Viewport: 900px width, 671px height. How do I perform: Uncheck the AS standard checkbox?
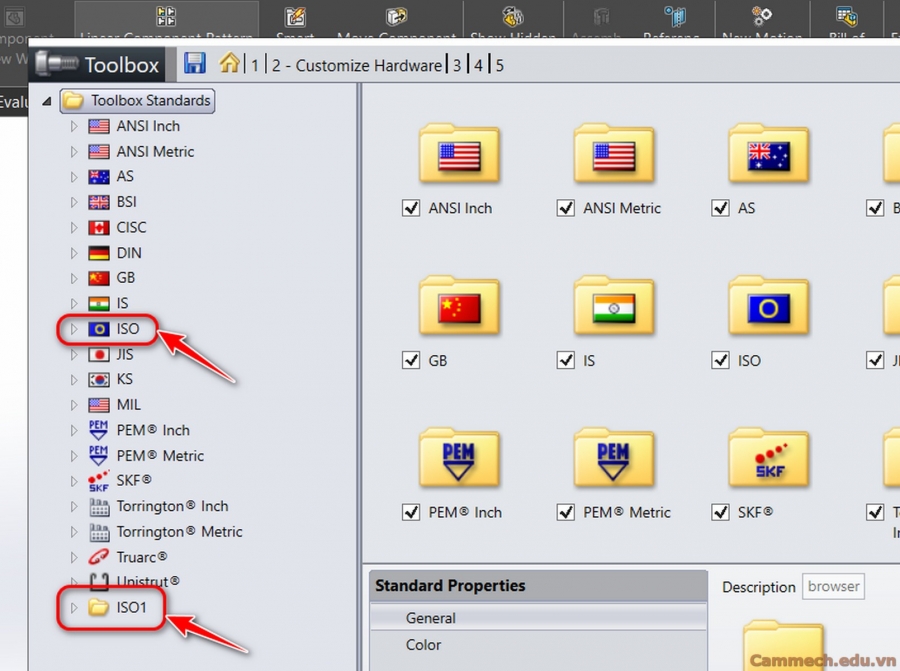coord(720,208)
